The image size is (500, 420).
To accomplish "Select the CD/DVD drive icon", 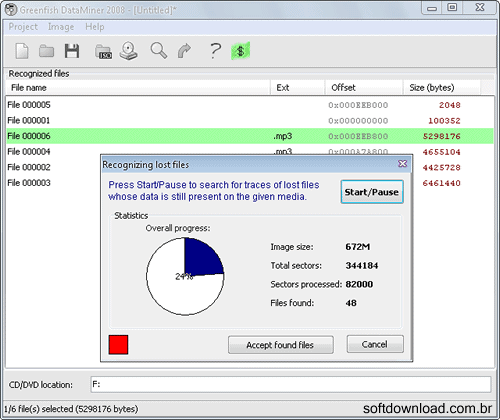I will (129, 51).
